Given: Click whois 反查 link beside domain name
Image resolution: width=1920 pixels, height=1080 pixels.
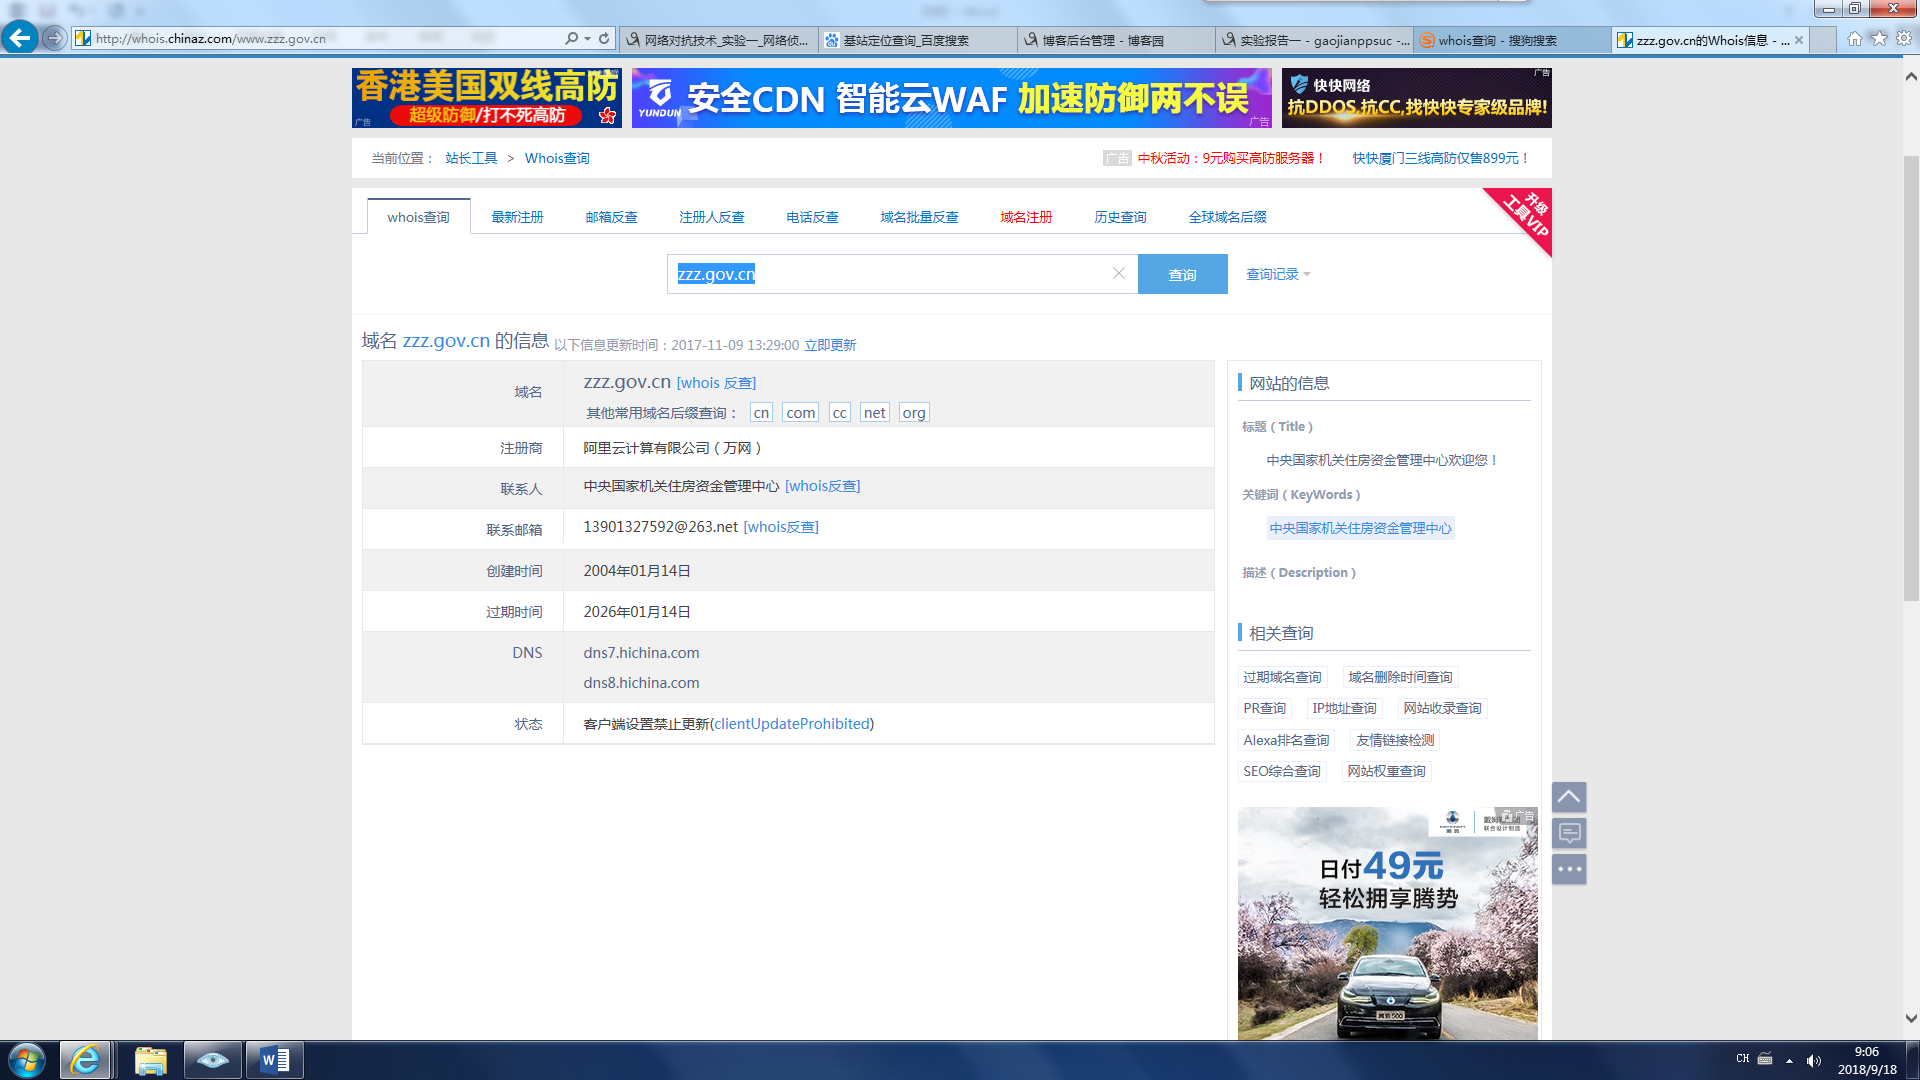Looking at the screenshot, I should tap(716, 383).
